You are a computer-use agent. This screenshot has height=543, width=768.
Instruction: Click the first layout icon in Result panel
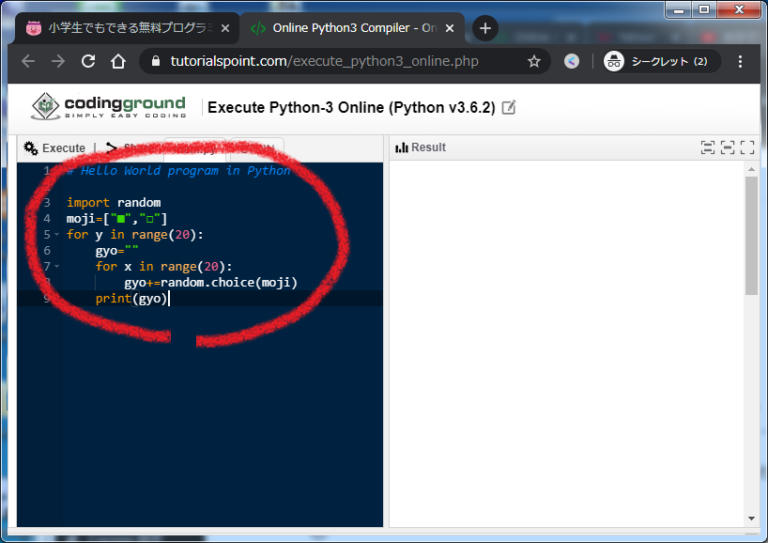(x=708, y=148)
